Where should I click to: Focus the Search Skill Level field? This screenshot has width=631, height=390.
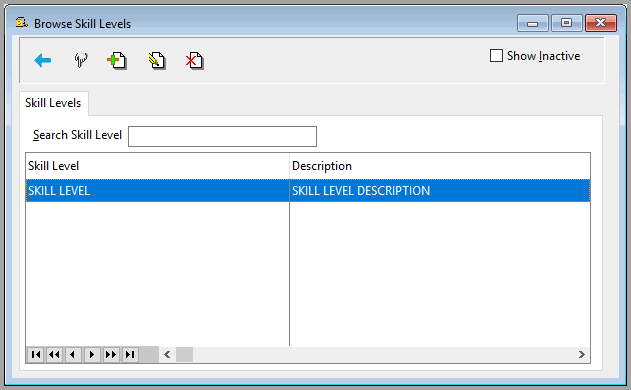pos(223,136)
